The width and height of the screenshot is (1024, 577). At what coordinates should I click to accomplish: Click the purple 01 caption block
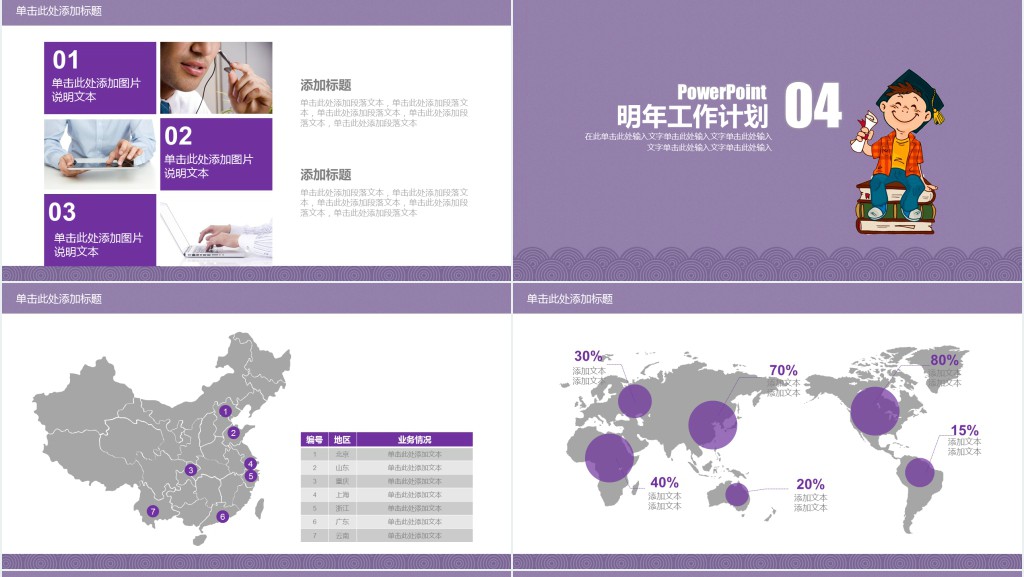(x=100, y=78)
